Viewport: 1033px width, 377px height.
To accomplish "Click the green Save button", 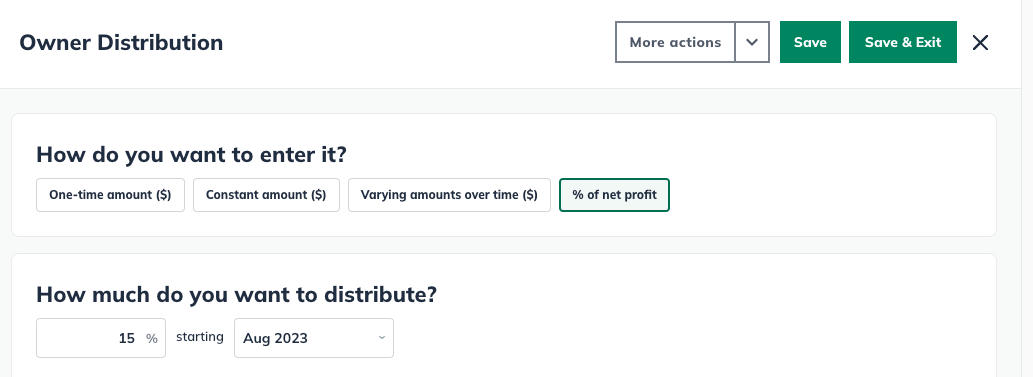I will 810,42.
